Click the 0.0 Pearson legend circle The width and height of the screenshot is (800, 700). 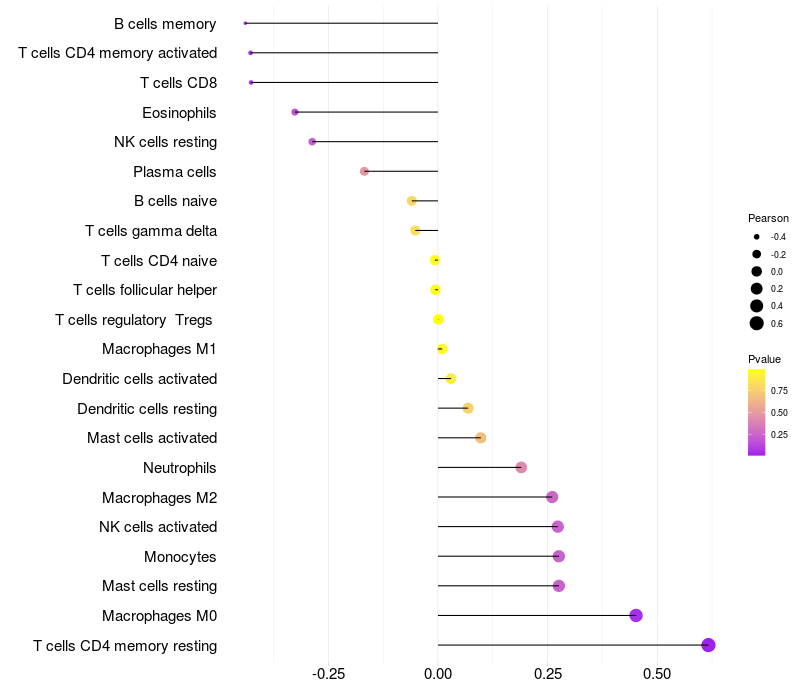coord(757,271)
